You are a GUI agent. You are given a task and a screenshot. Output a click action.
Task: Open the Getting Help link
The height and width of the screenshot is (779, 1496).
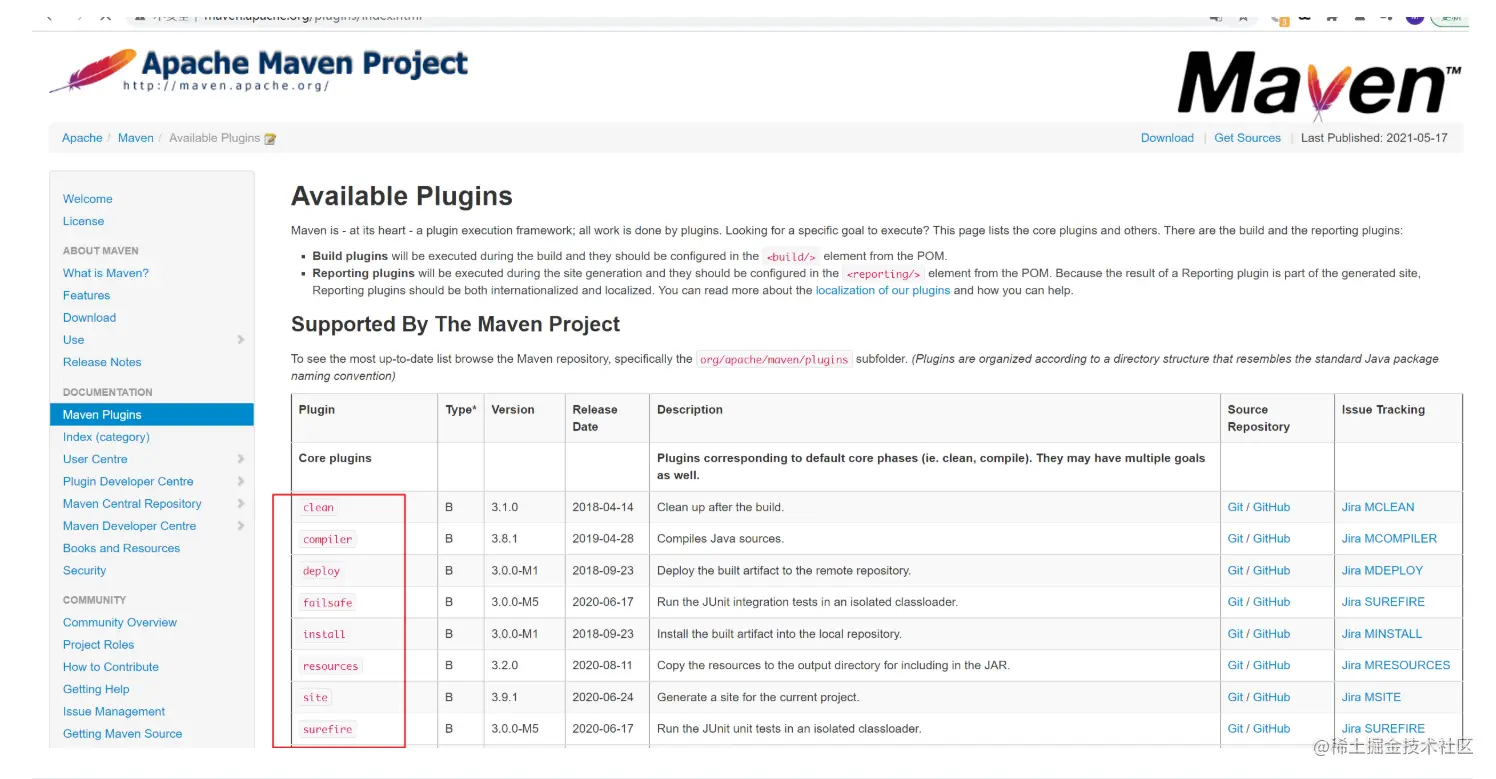96,689
